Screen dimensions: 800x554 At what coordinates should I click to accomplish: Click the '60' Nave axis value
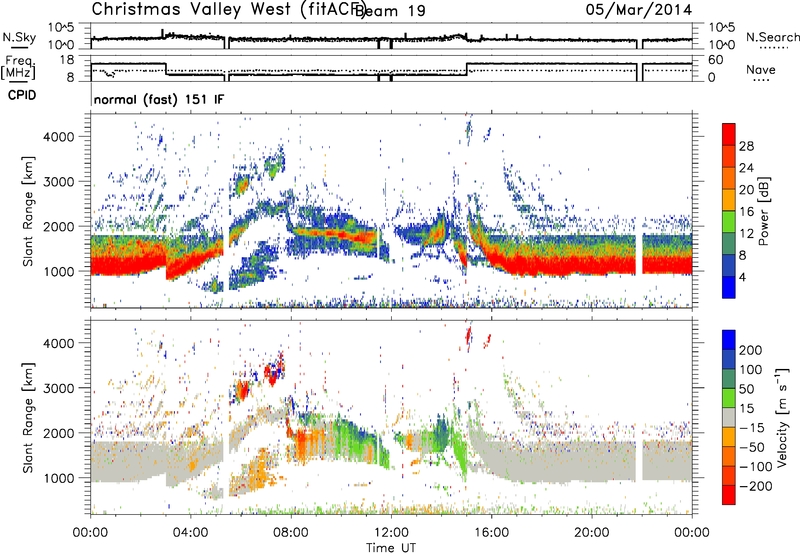[716, 60]
